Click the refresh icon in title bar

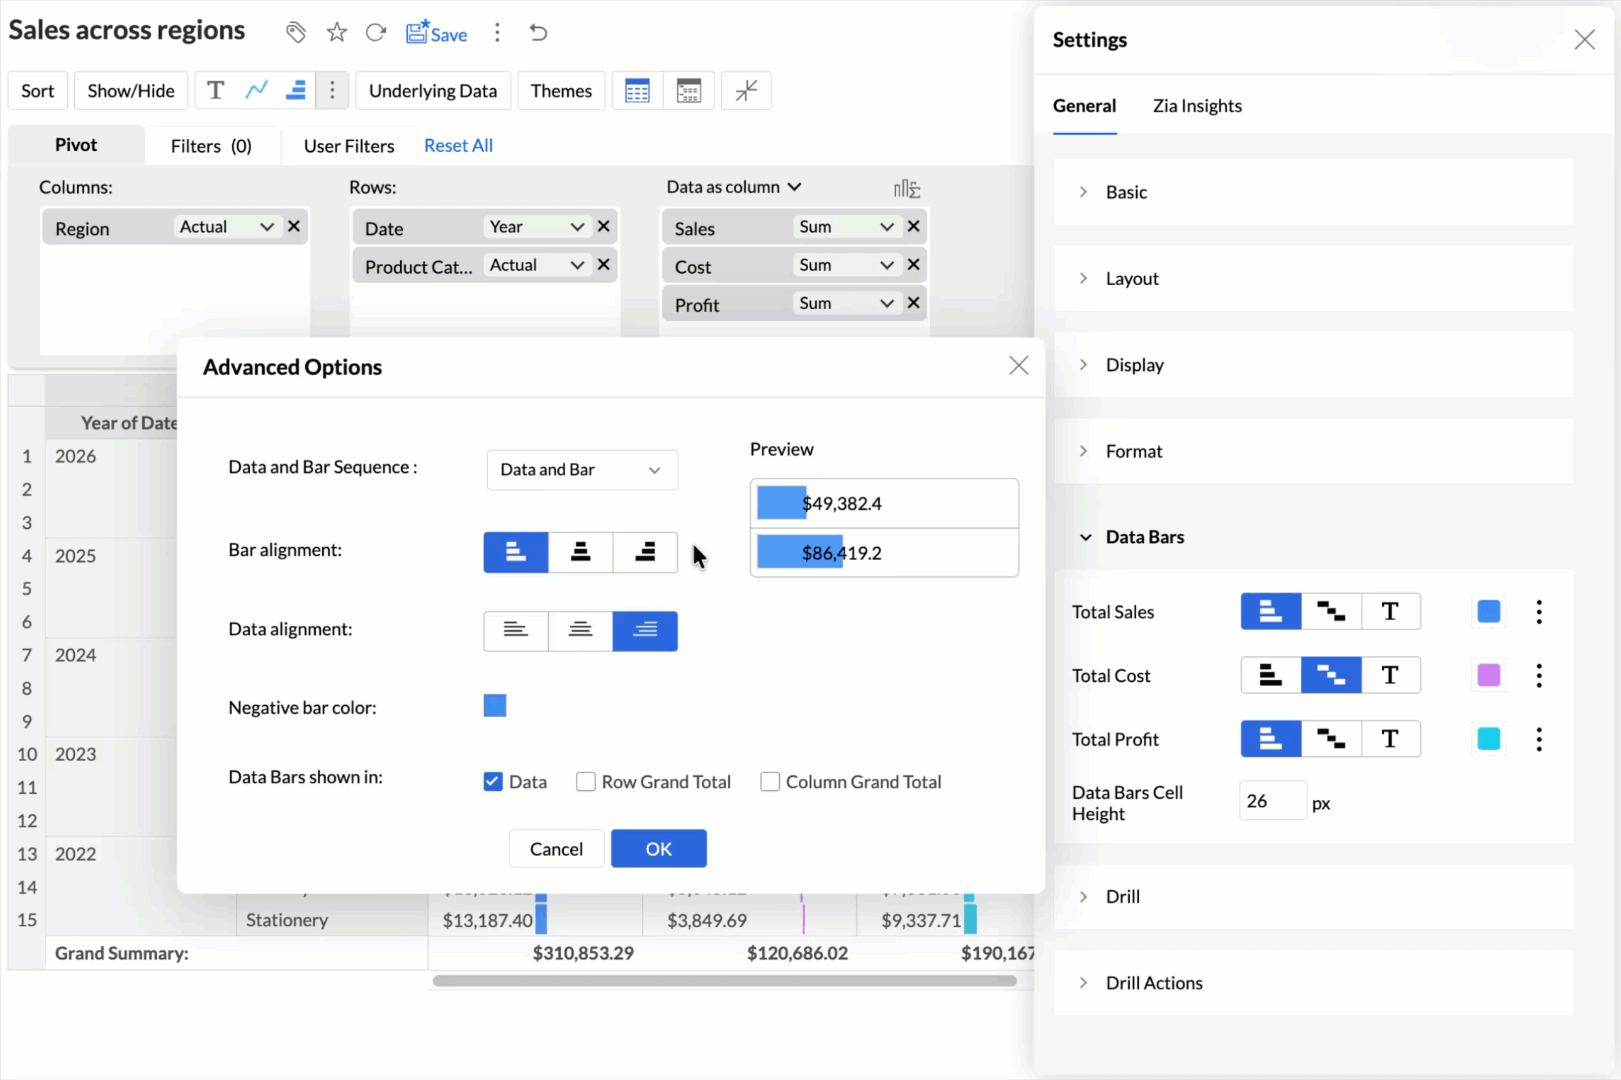(x=376, y=33)
